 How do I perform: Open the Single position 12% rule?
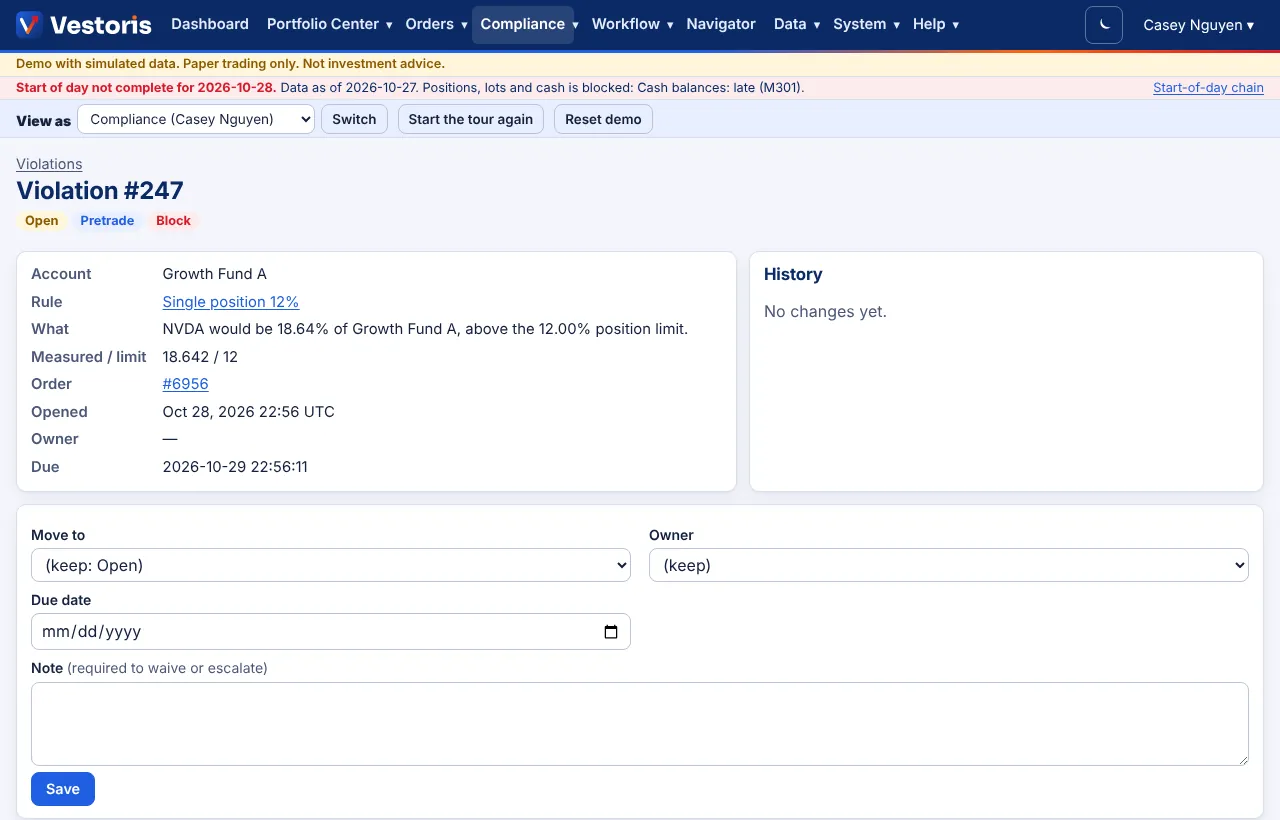click(231, 302)
